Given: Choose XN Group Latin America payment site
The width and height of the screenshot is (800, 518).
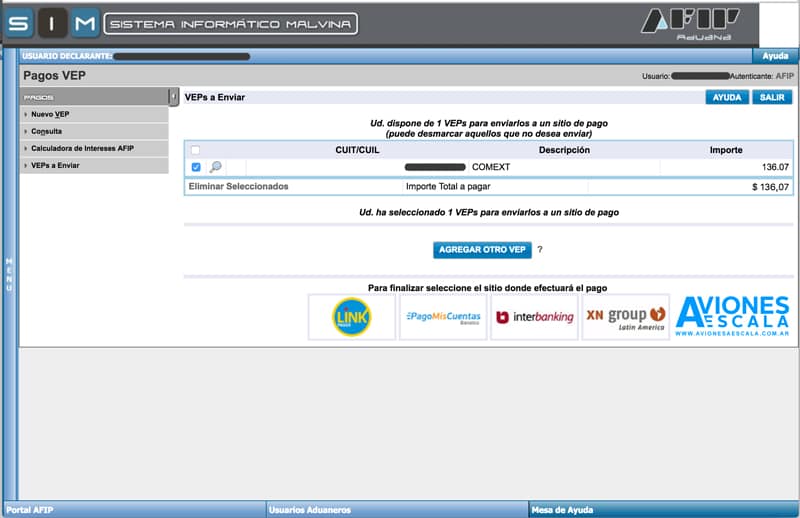Looking at the screenshot, I should point(626,317).
